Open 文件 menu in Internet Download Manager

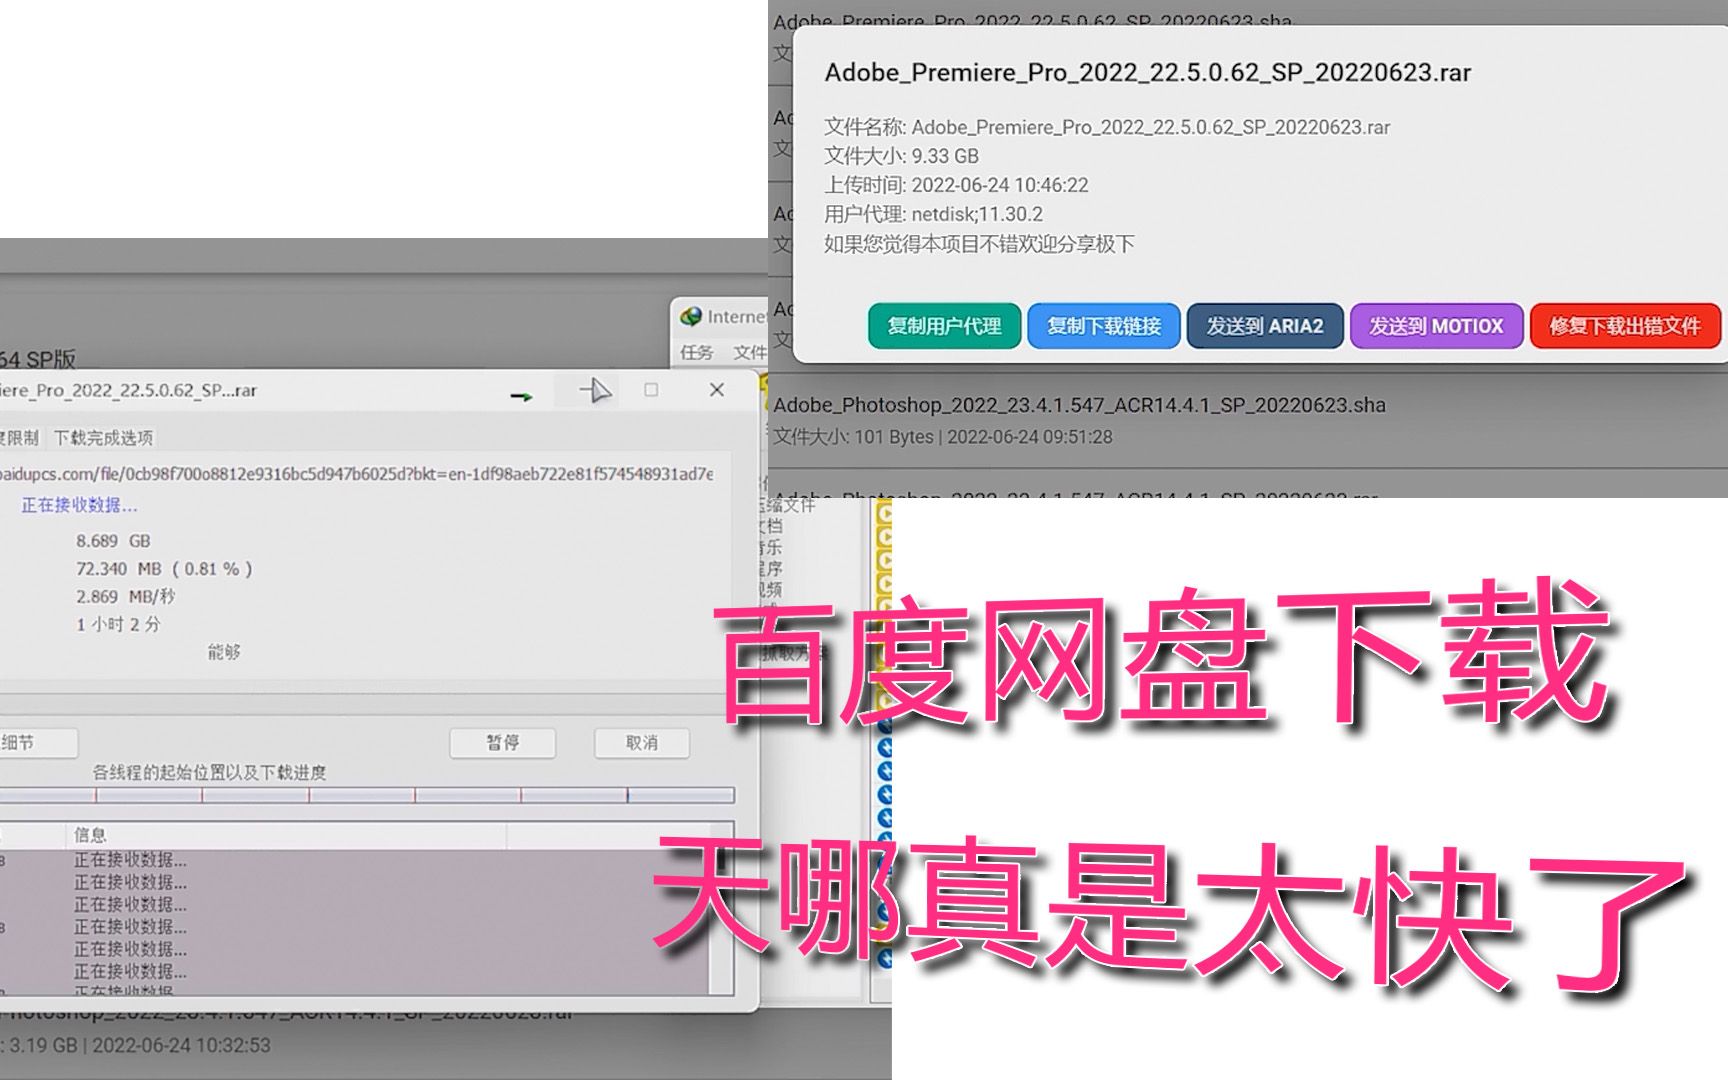pyautogui.click(x=749, y=352)
